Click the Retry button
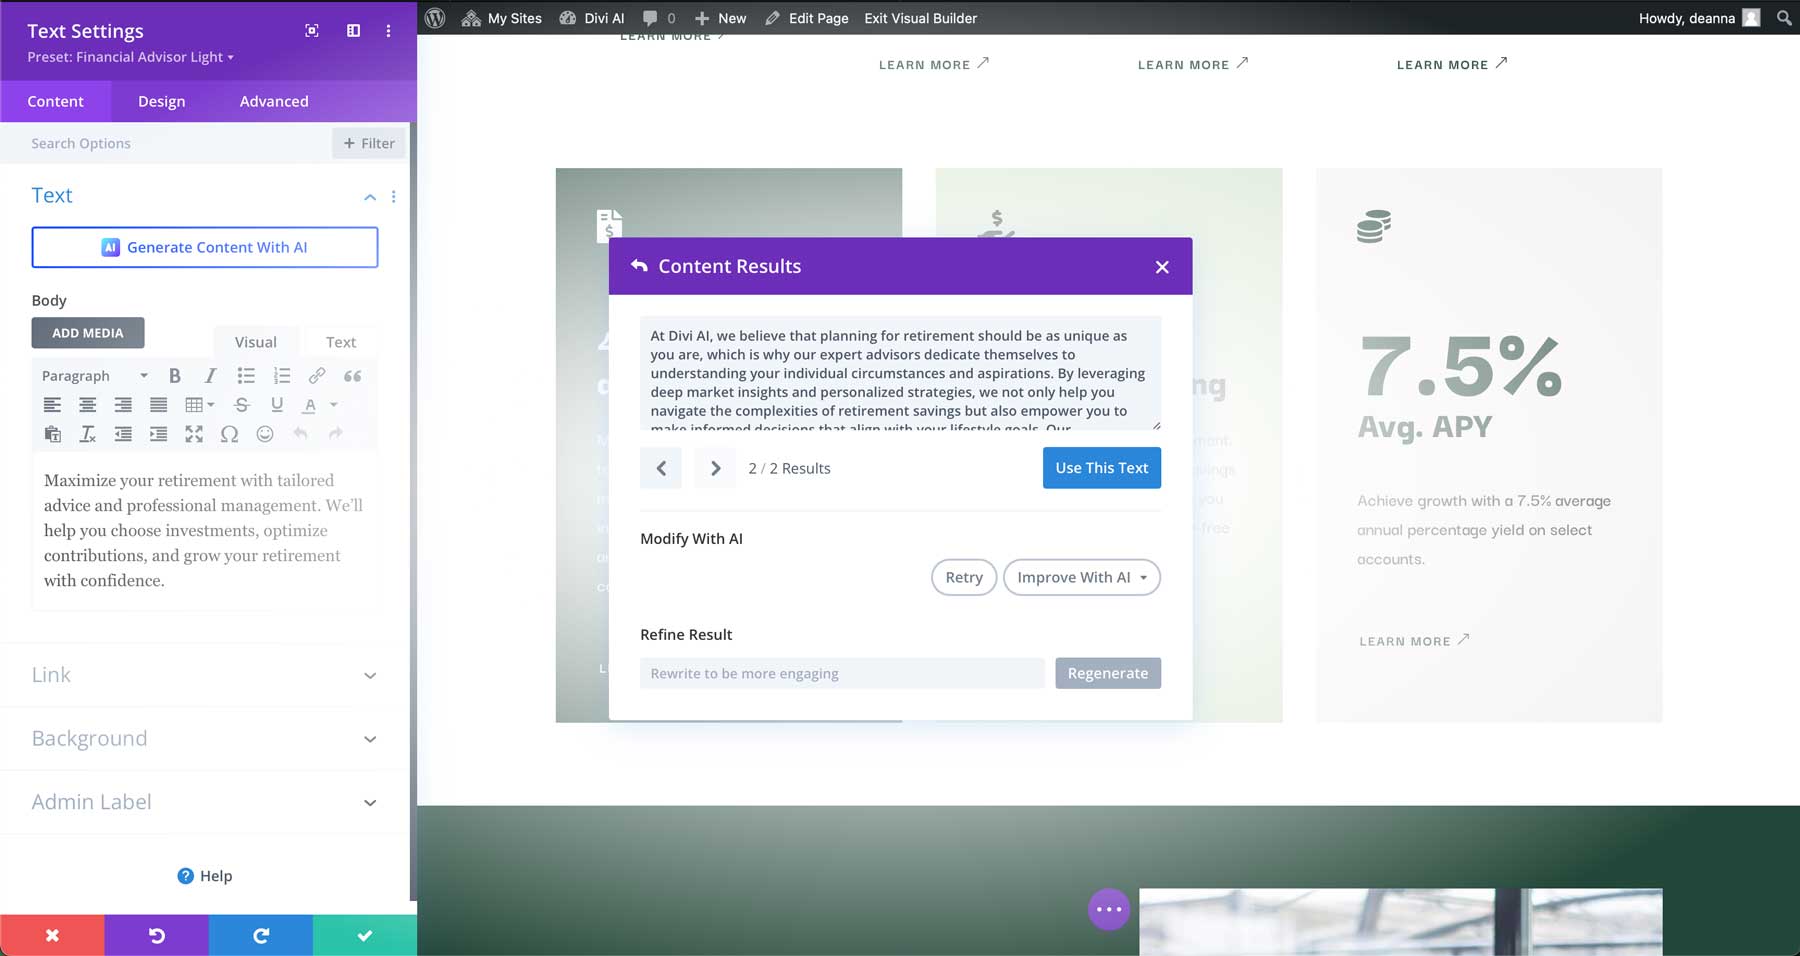This screenshot has height=956, width=1800. click(x=964, y=577)
